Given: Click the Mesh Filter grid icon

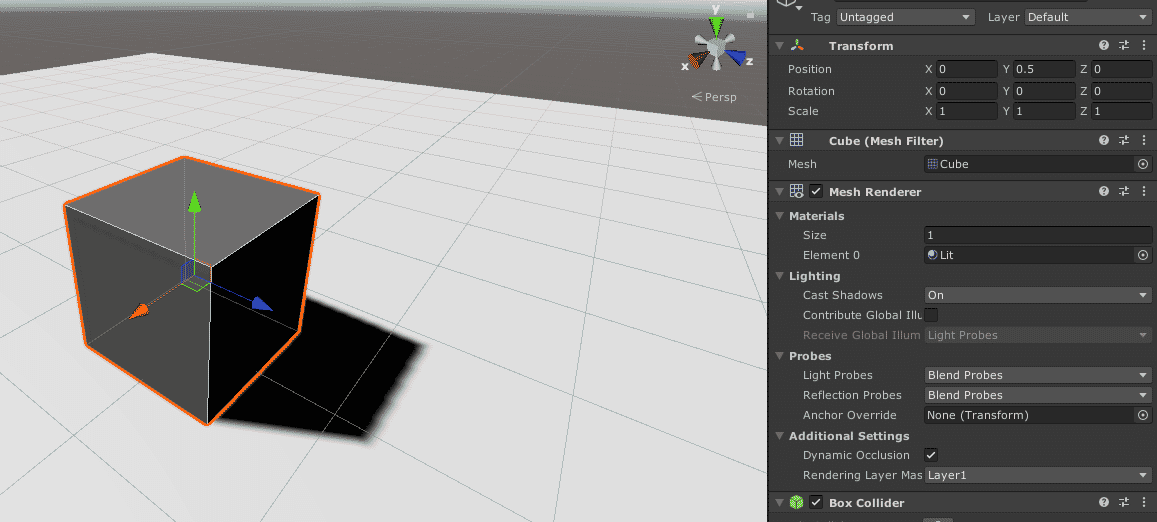Looking at the screenshot, I should (797, 140).
